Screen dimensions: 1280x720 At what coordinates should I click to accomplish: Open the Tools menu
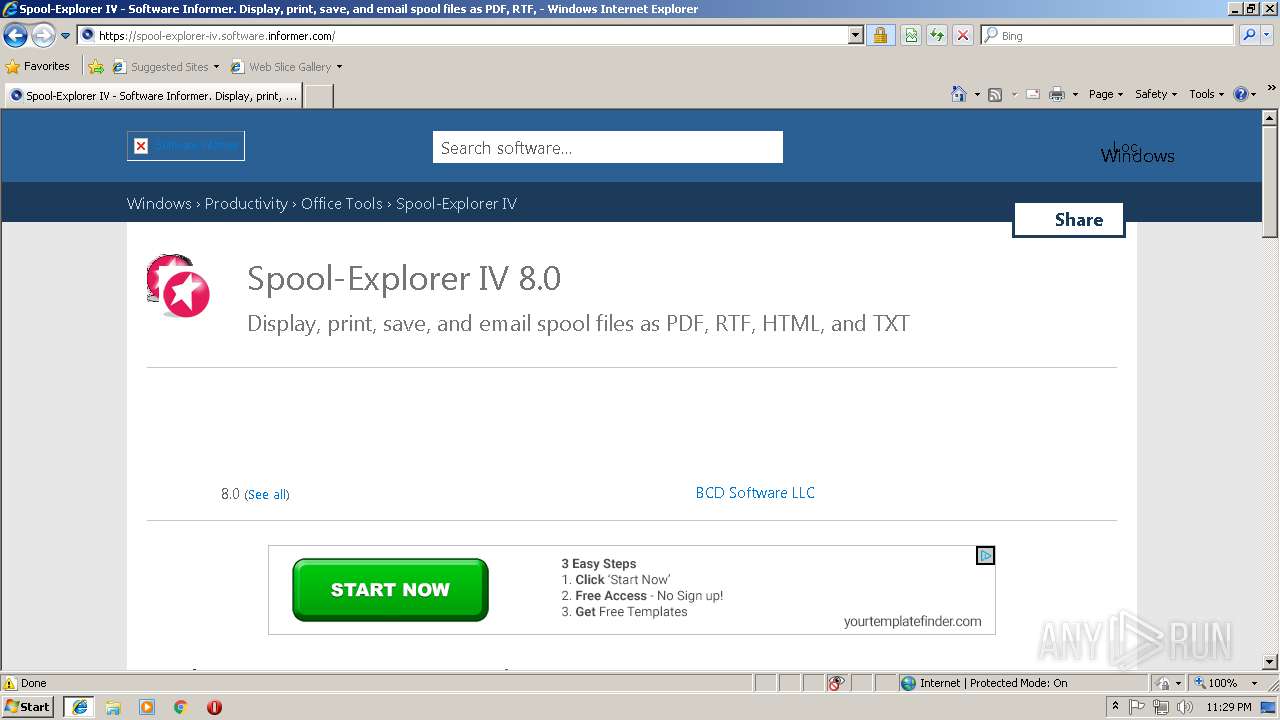[x=1206, y=94]
